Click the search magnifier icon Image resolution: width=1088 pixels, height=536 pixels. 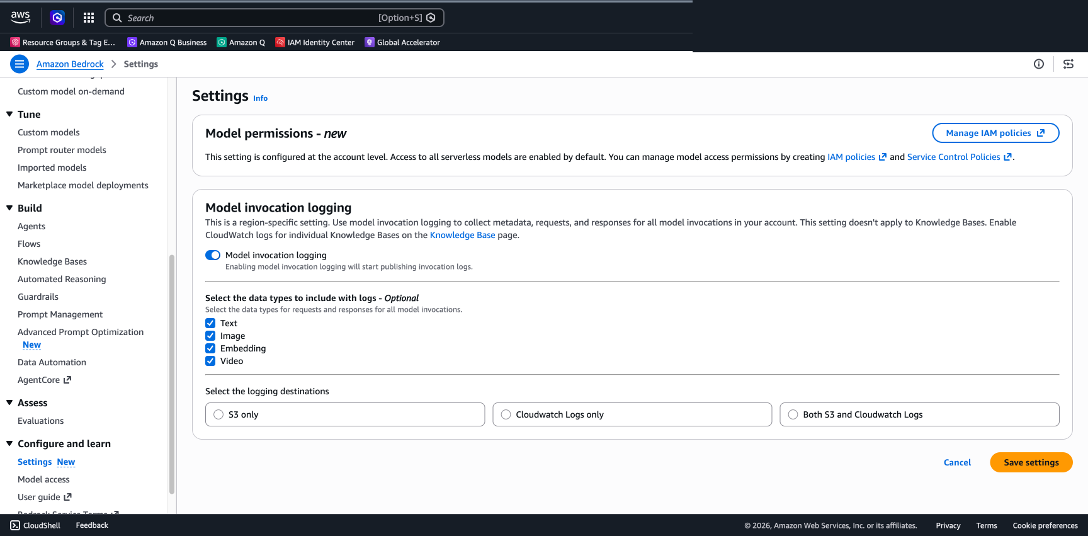tap(117, 17)
